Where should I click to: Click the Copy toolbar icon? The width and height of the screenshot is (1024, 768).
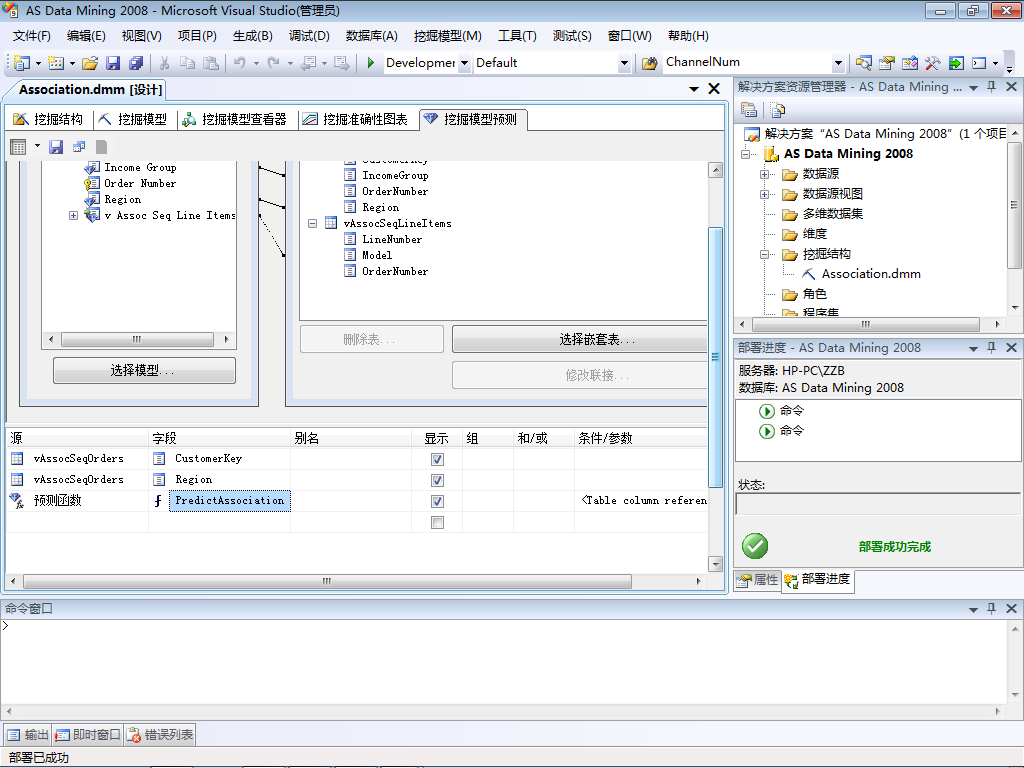[x=187, y=63]
